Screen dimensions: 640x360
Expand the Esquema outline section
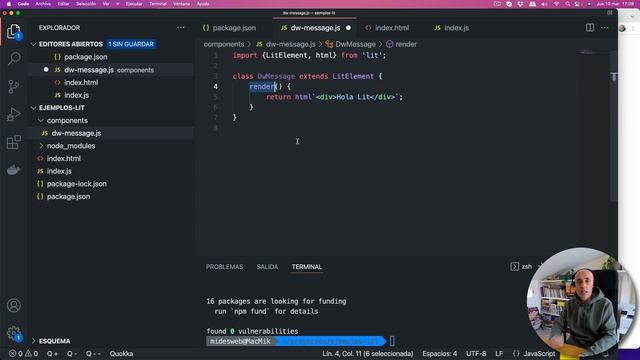click(33, 341)
